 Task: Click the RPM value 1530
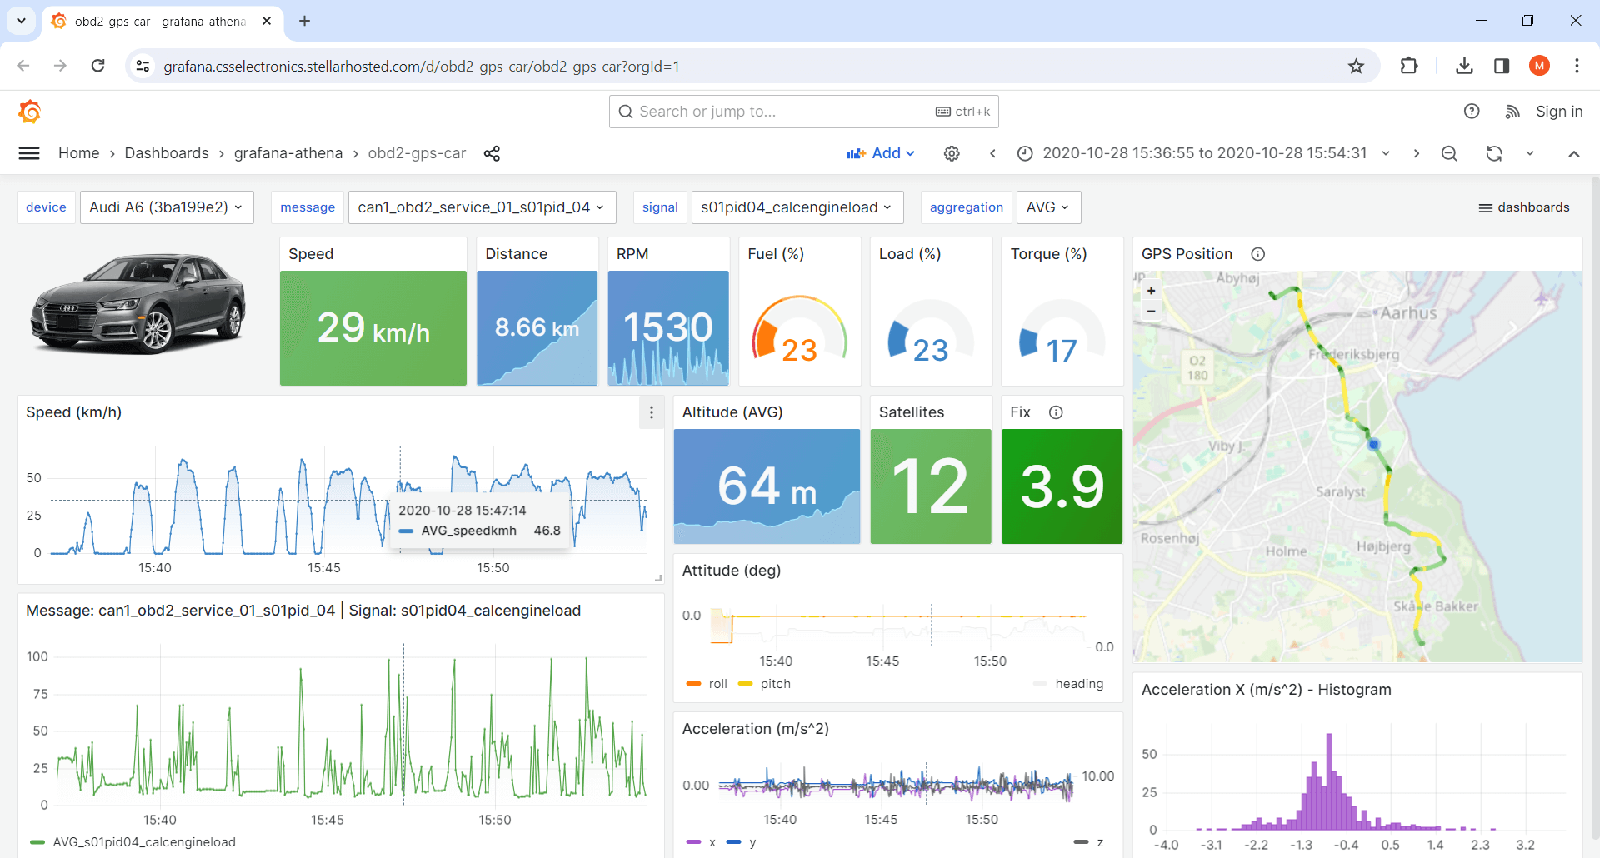[668, 327]
